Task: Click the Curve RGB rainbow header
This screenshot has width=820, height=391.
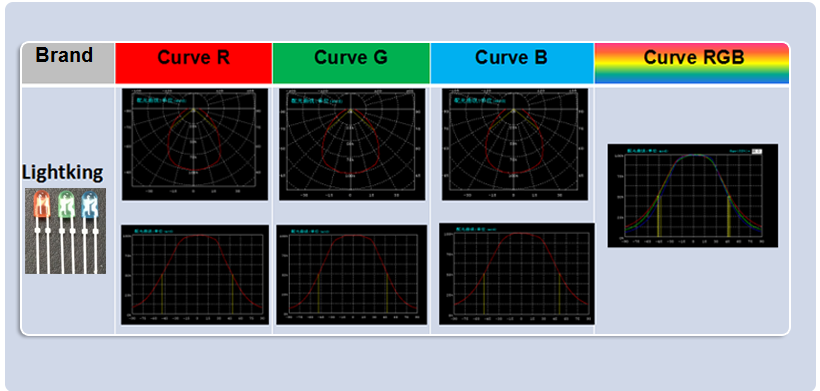Action: (691, 63)
